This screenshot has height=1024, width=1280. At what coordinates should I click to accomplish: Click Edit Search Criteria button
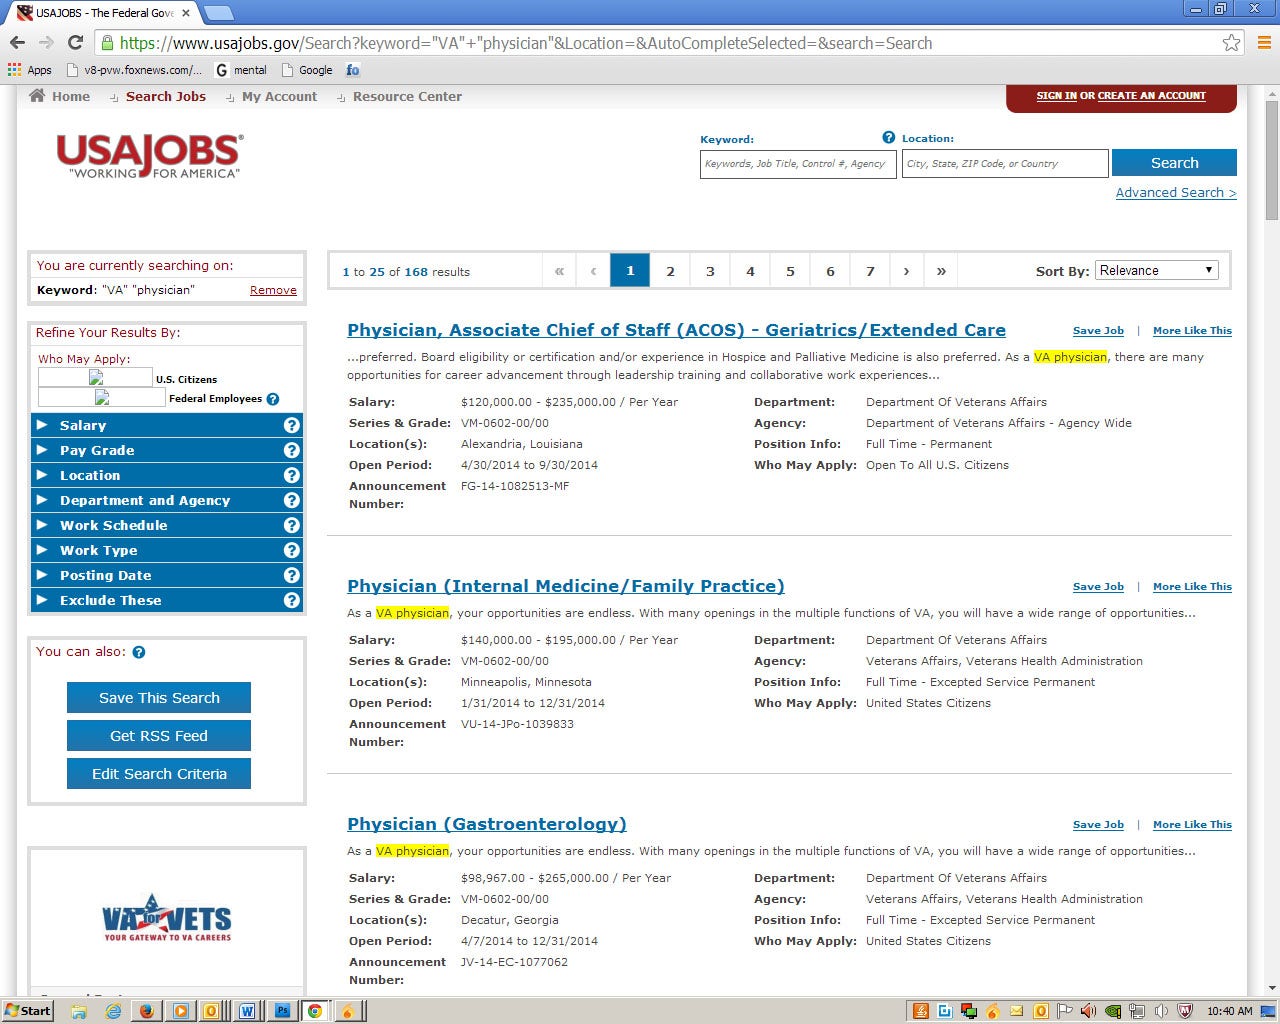tap(159, 774)
